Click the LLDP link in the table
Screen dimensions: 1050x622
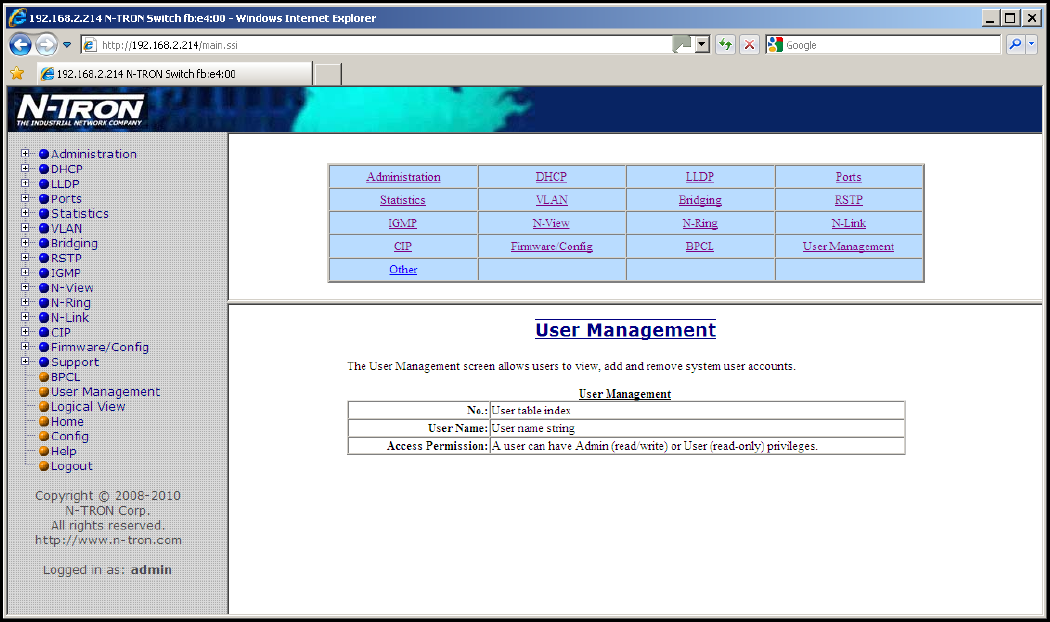tap(700, 177)
